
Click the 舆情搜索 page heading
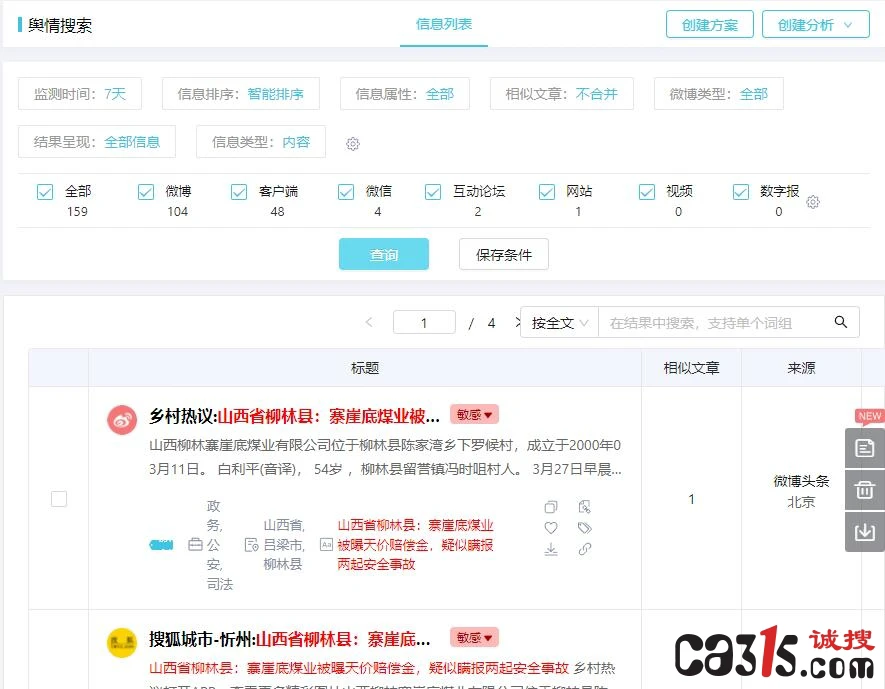pyautogui.click(x=59, y=25)
